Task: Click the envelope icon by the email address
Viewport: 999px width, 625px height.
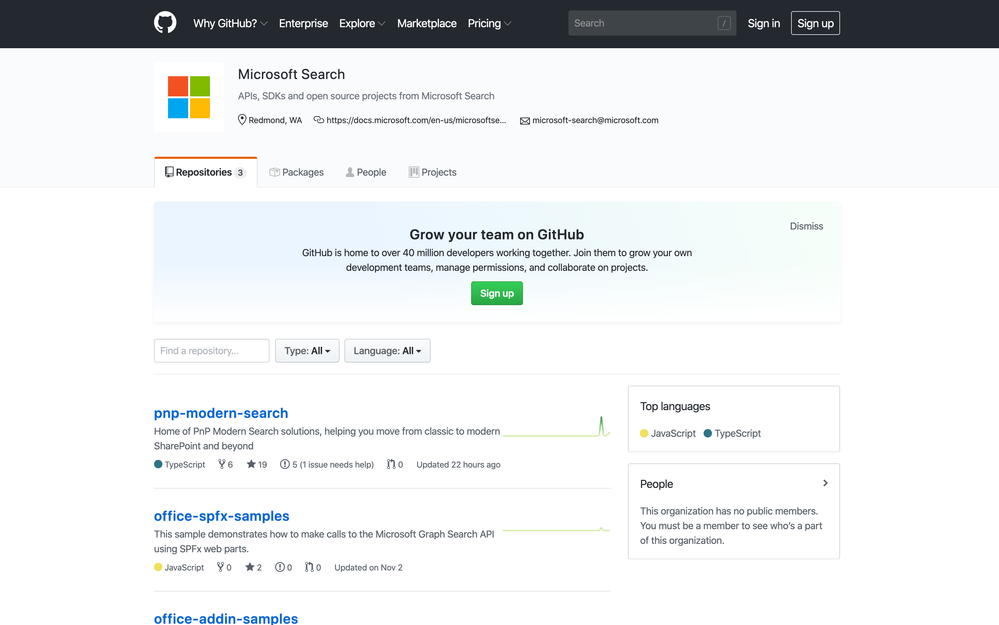Action: coord(525,120)
